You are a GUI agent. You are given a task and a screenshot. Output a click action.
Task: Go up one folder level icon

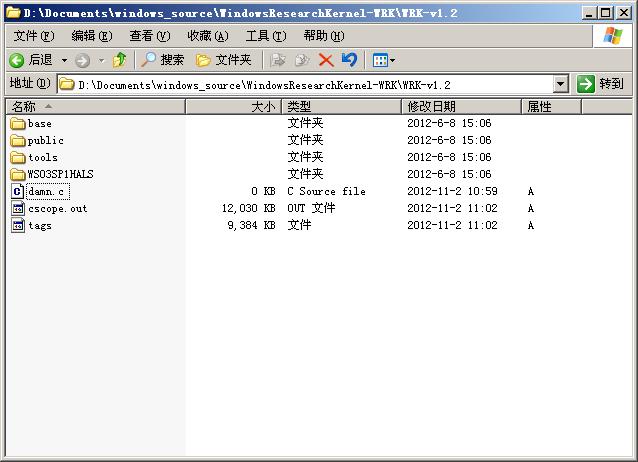pos(119,60)
